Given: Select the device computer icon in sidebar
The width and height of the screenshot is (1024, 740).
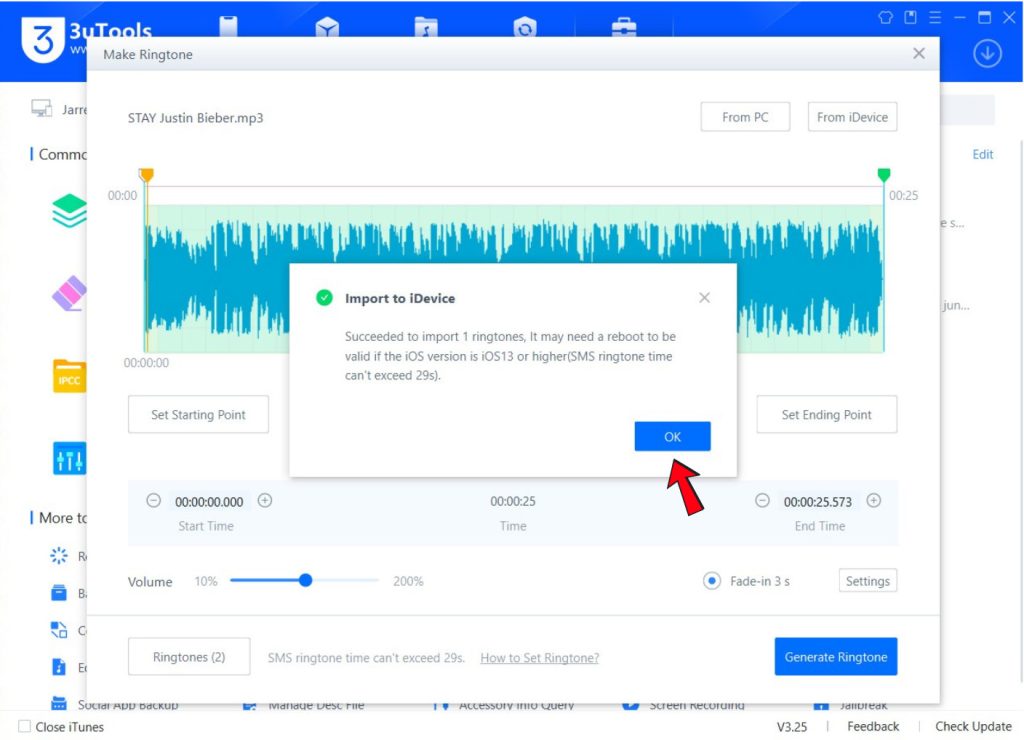Looking at the screenshot, I should pyautogui.click(x=41, y=108).
